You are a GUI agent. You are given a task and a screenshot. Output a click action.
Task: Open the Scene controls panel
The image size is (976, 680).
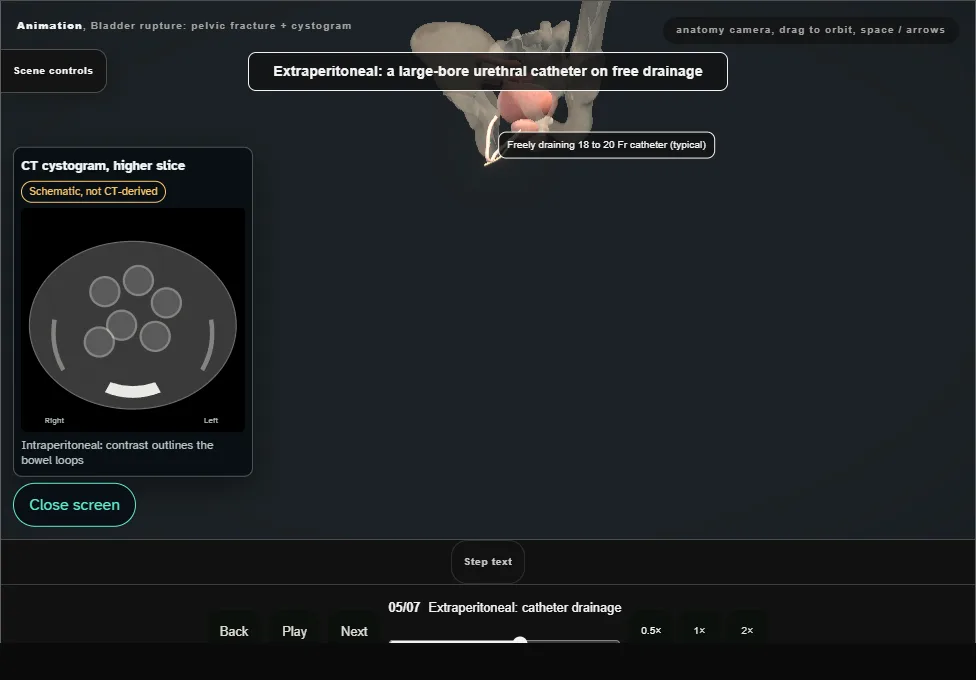pyautogui.click(x=54, y=71)
